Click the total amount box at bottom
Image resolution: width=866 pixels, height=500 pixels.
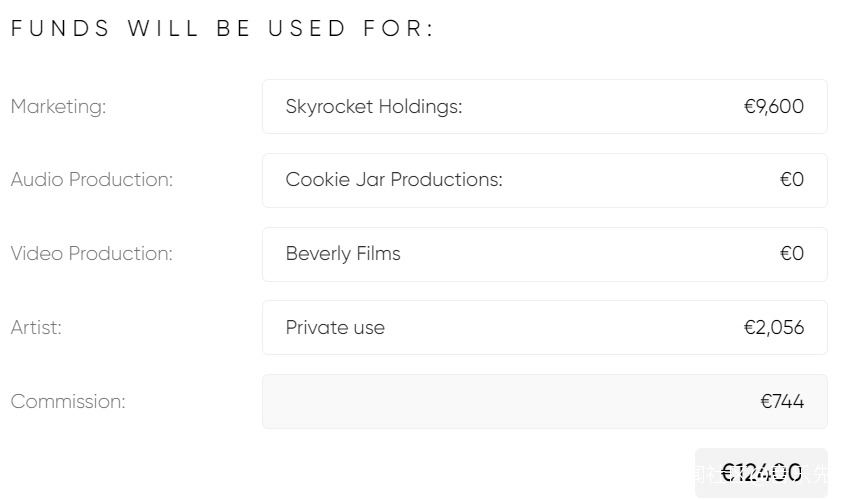click(x=761, y=473)
